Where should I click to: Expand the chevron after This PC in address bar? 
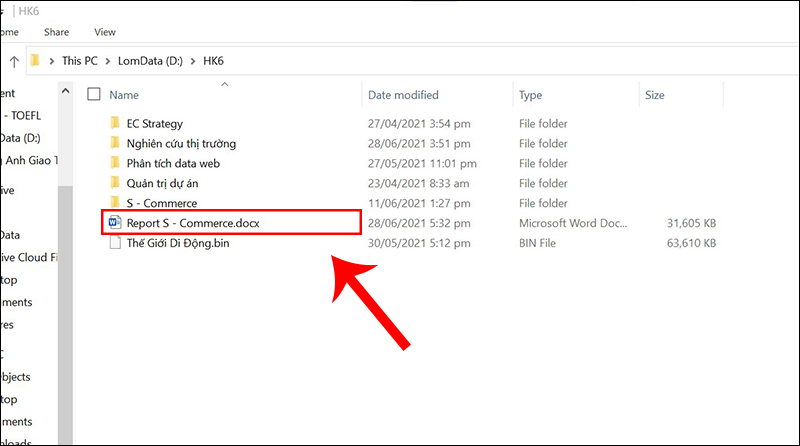(x=108, y=61)
